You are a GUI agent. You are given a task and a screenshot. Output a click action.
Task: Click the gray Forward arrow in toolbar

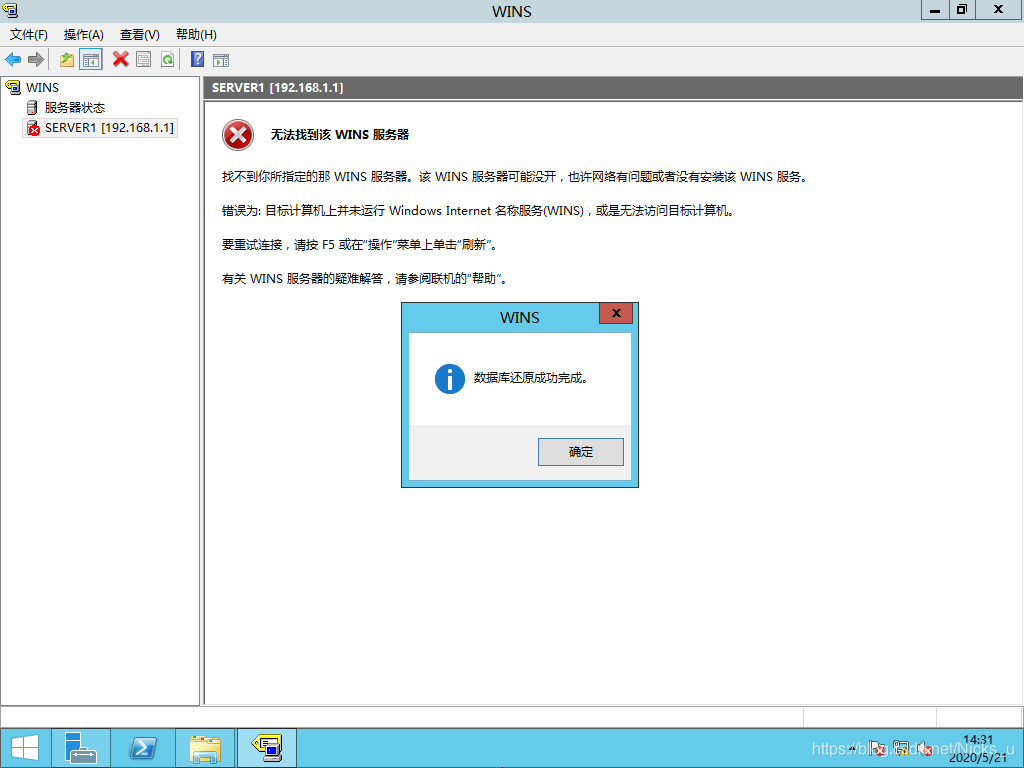click(x=36, y=60)
